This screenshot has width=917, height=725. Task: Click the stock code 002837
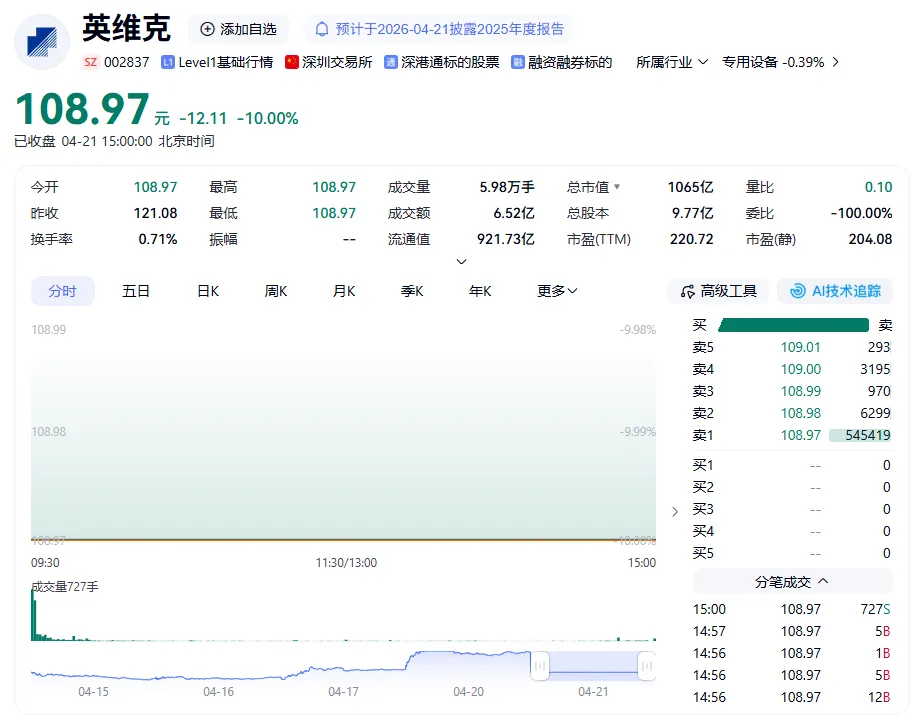tap(126, 62)
